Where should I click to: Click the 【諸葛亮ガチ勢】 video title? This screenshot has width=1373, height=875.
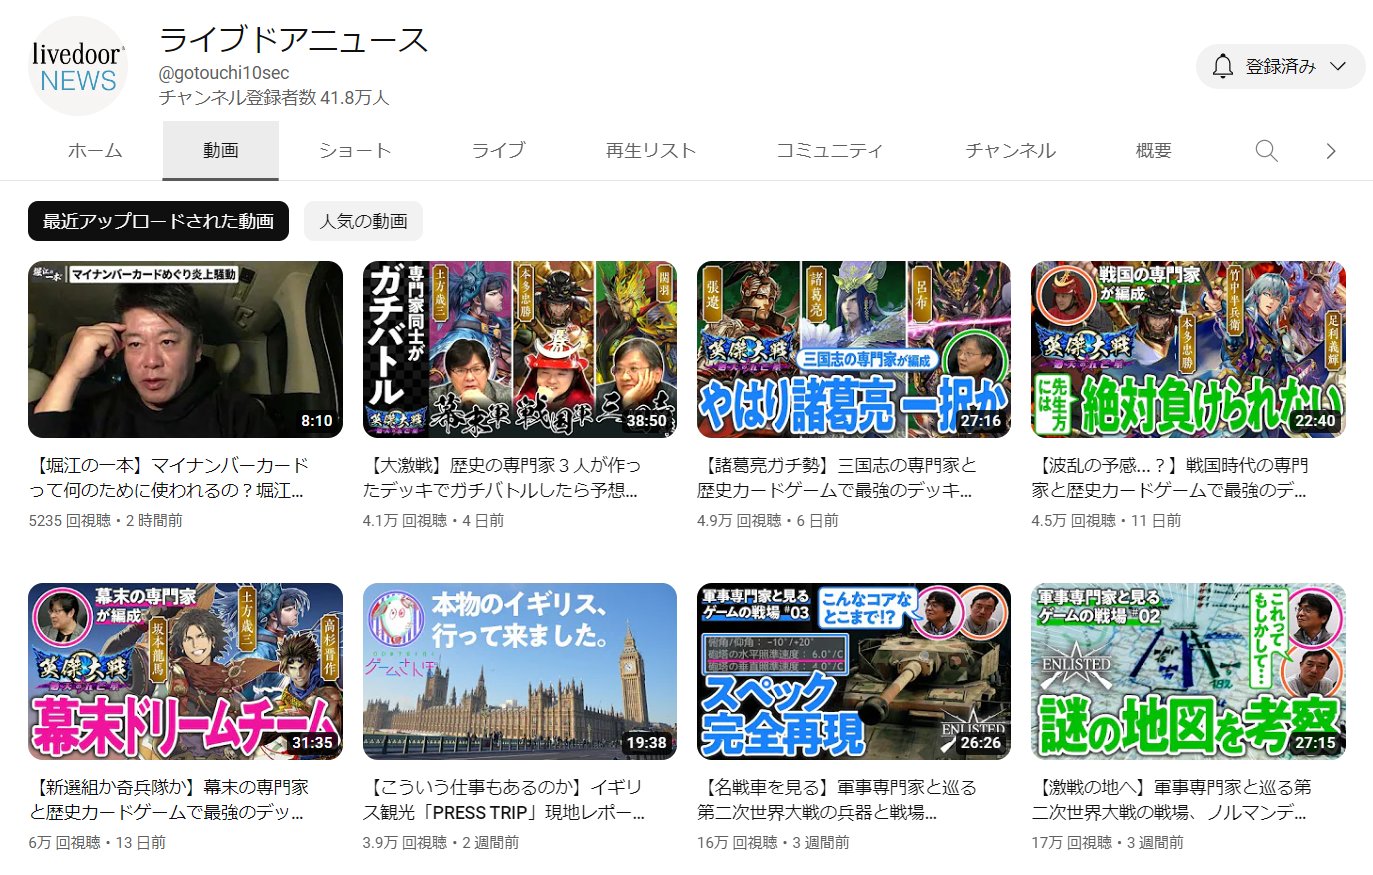tap(837, 478)
